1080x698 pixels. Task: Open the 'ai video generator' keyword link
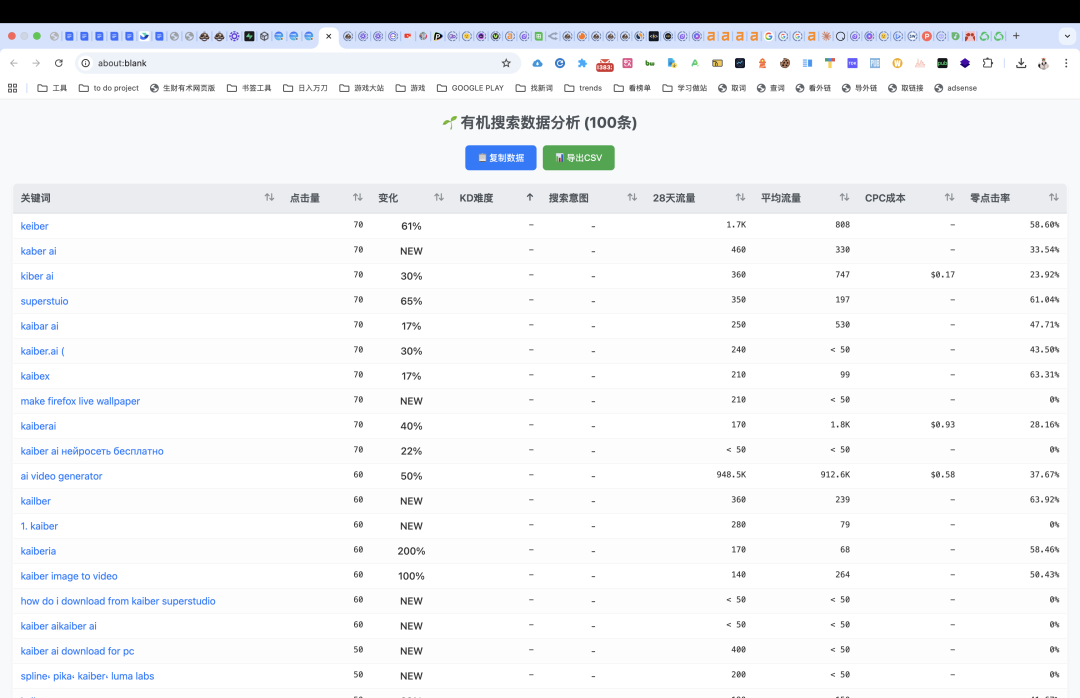coord(61,476)
